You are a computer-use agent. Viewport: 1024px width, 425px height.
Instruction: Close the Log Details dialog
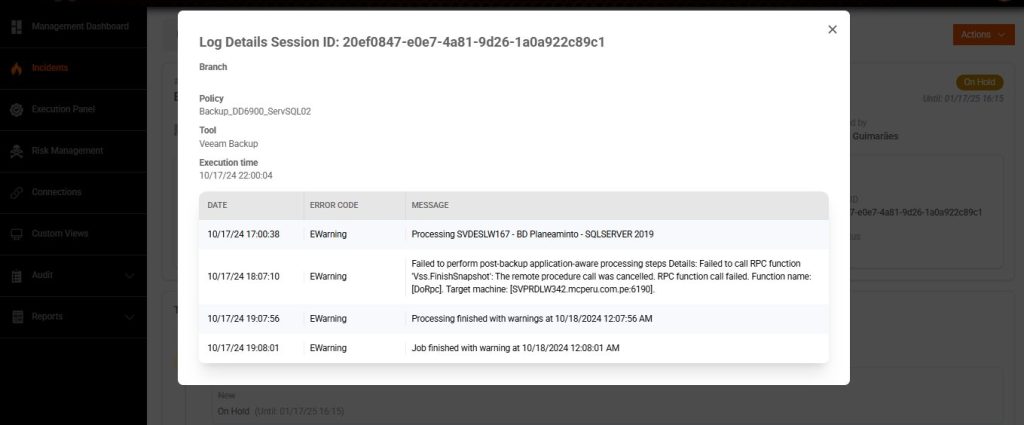832,30
